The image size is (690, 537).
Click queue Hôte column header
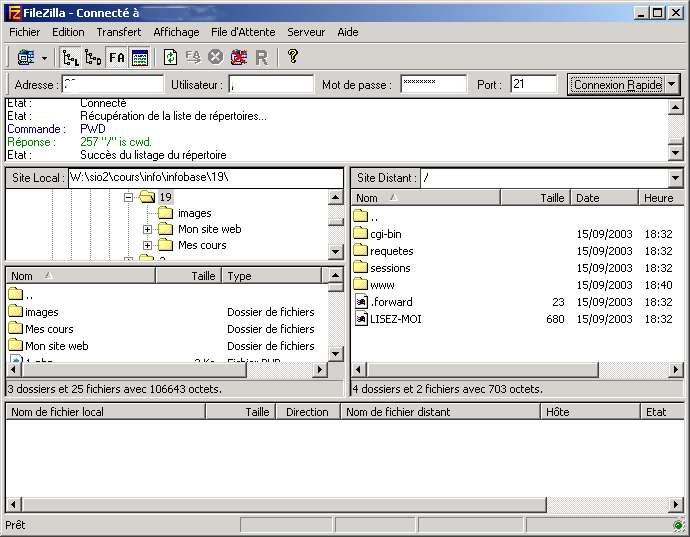(590, 412)
